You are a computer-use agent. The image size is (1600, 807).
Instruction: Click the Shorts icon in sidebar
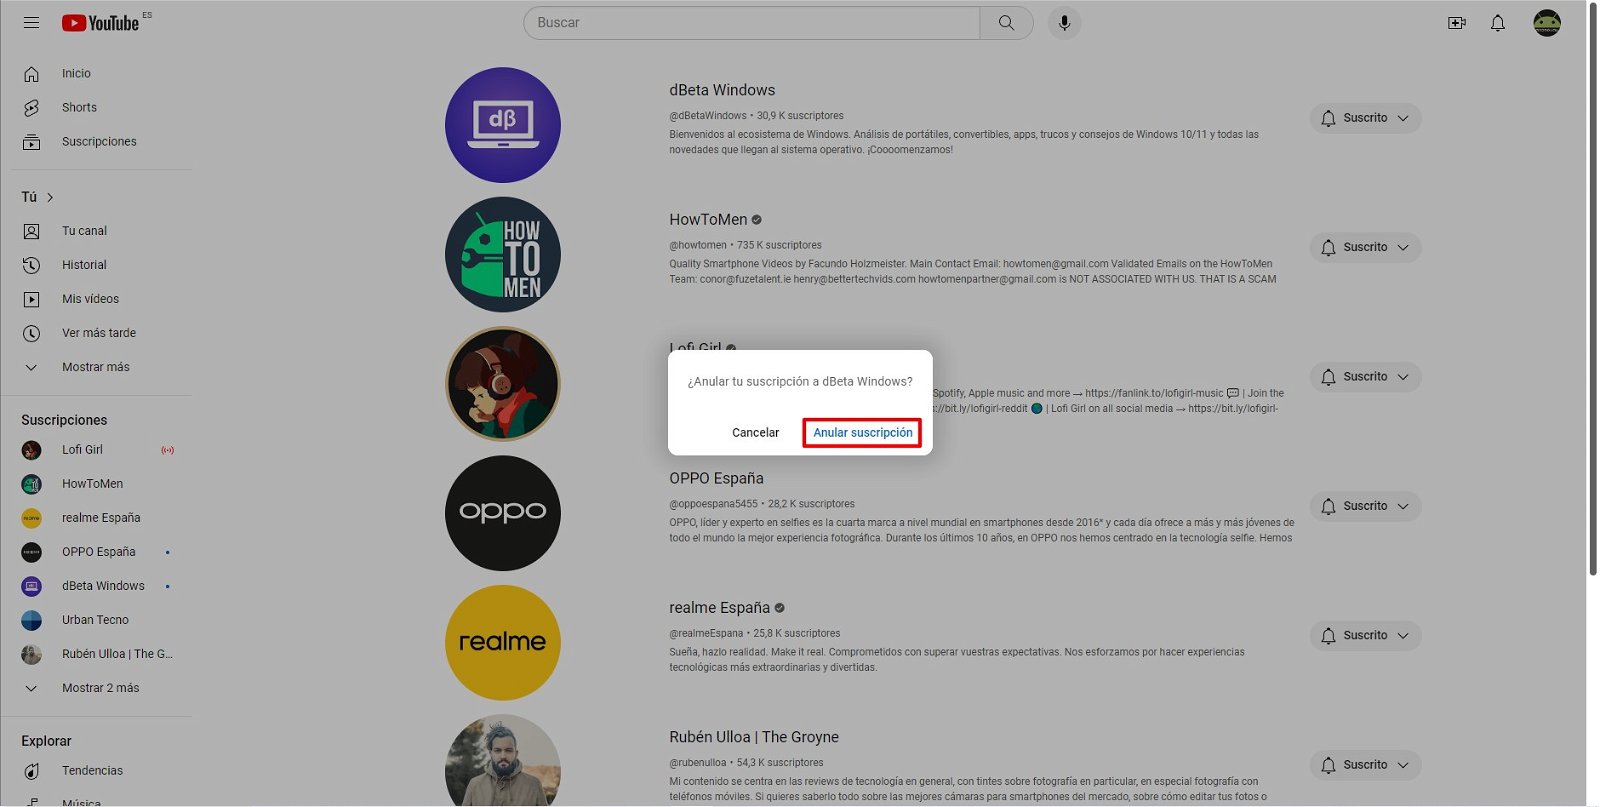pos(31,108)
